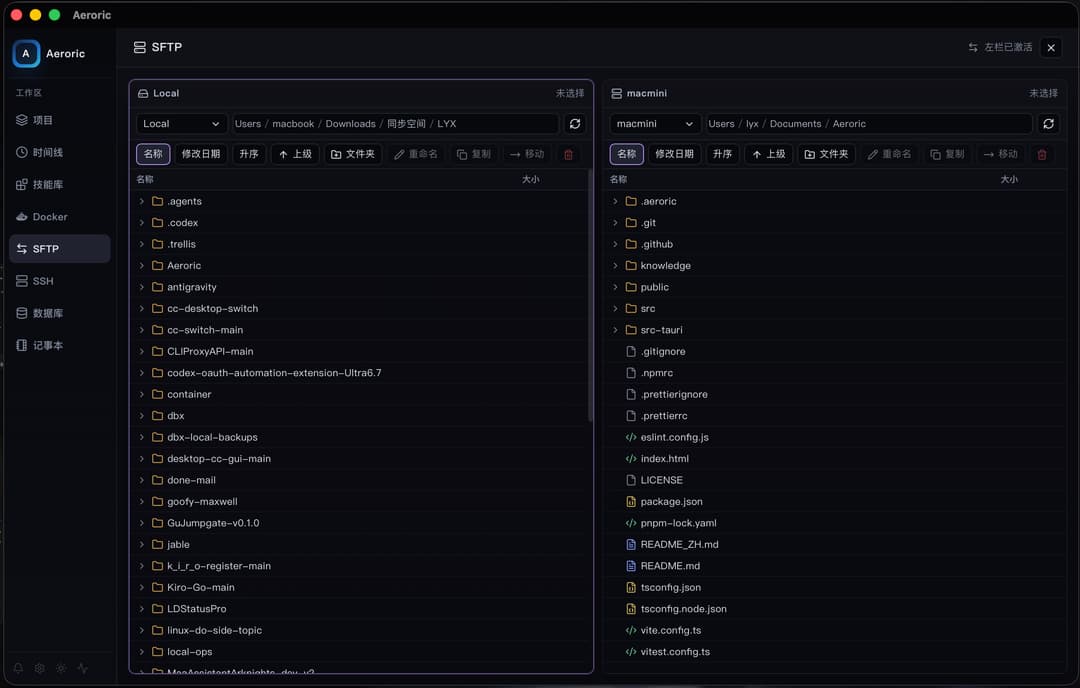The image size is (1080, 688).
Task: Click the Local pane vertical scrollbar
Action: [x=590, y=296]
